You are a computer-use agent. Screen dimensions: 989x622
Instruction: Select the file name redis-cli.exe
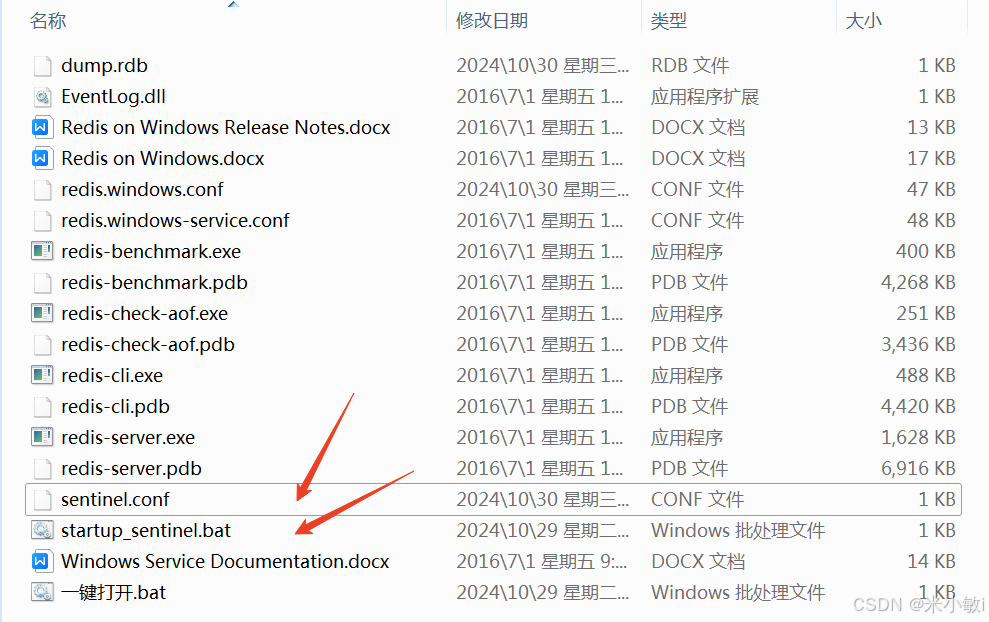(x=112, y=375)
